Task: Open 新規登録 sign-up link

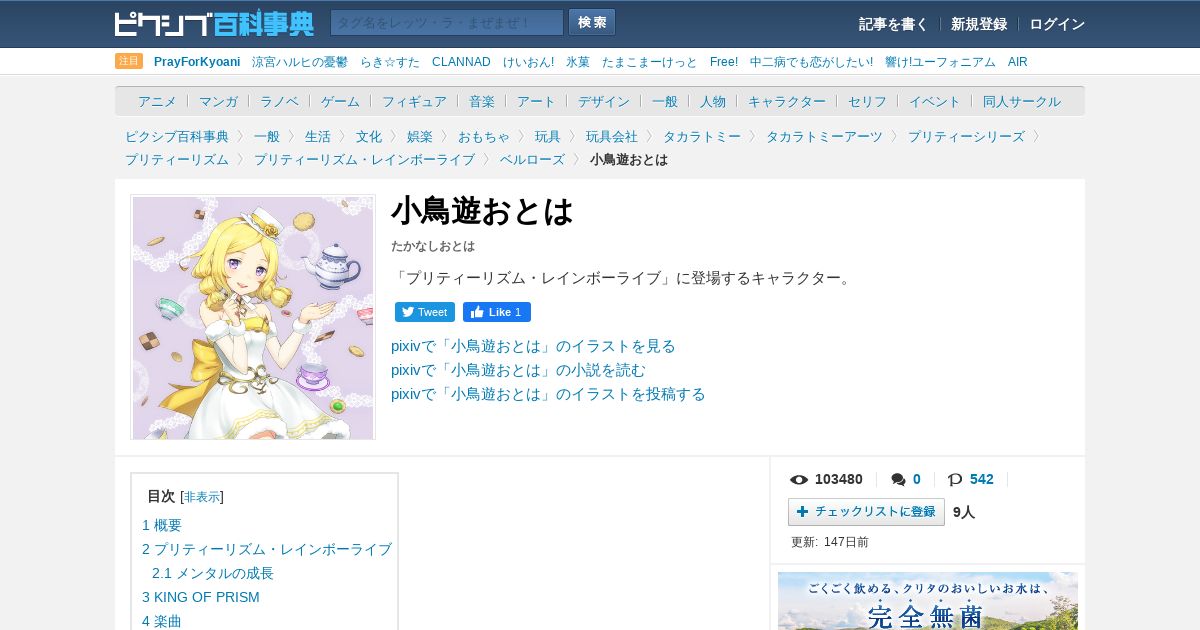Action: tap(979, 24)
